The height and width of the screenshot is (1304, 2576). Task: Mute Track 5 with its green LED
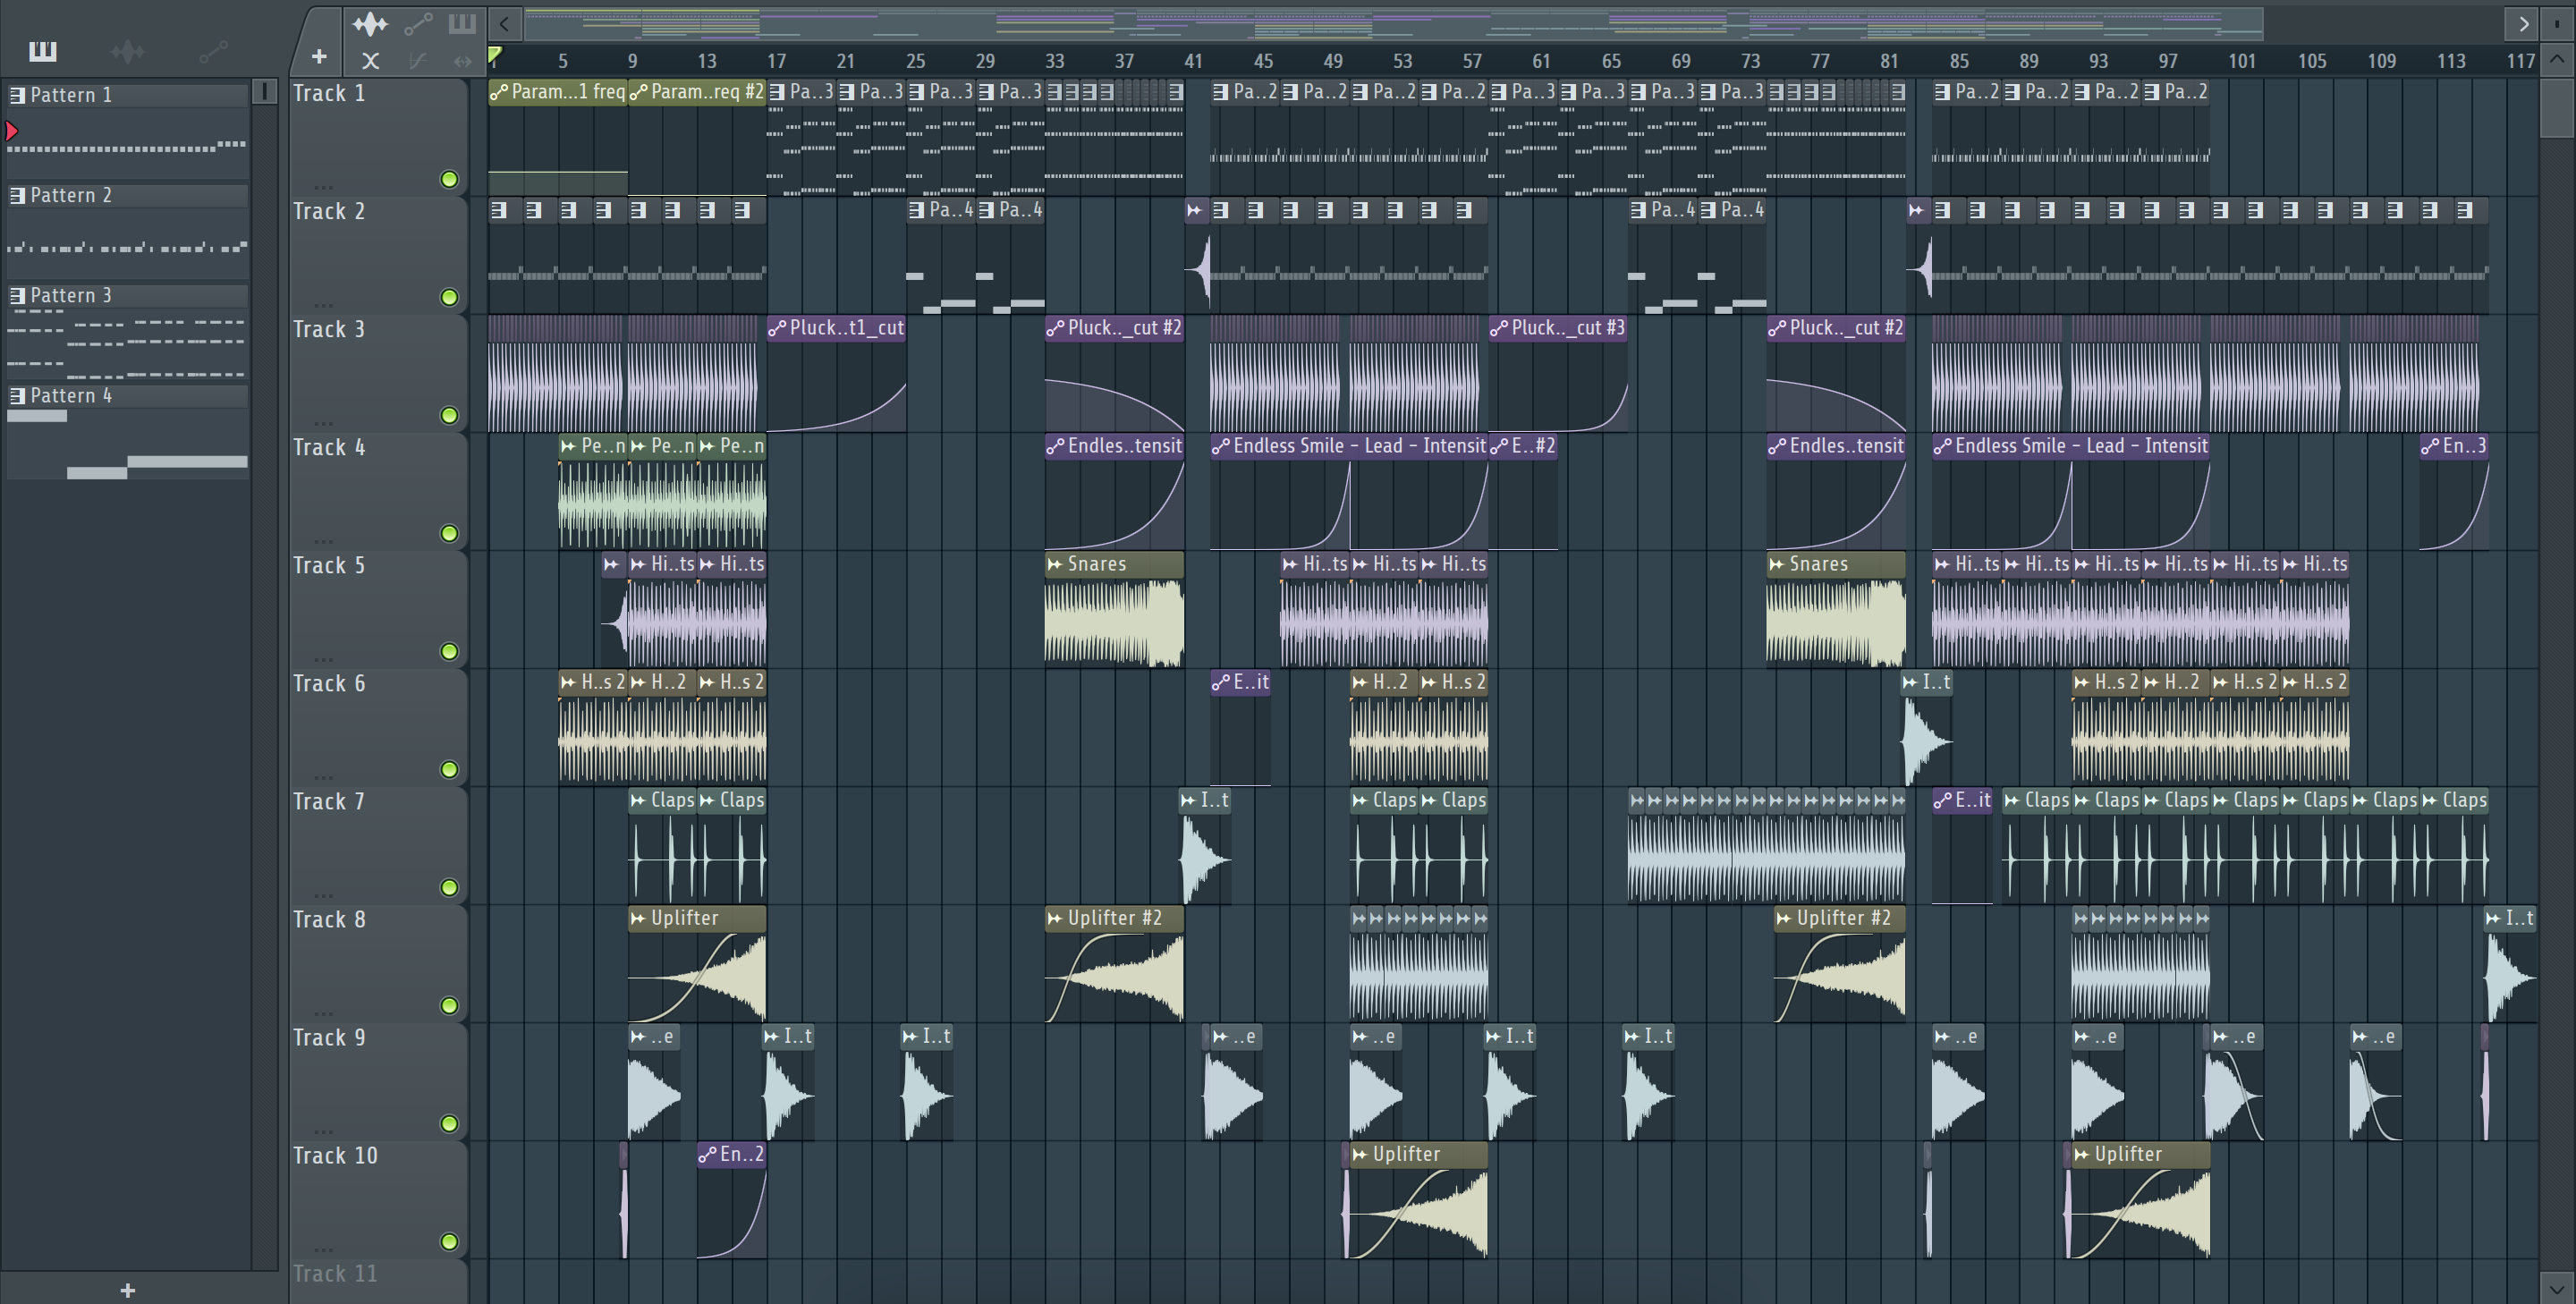tap(449, 651)
